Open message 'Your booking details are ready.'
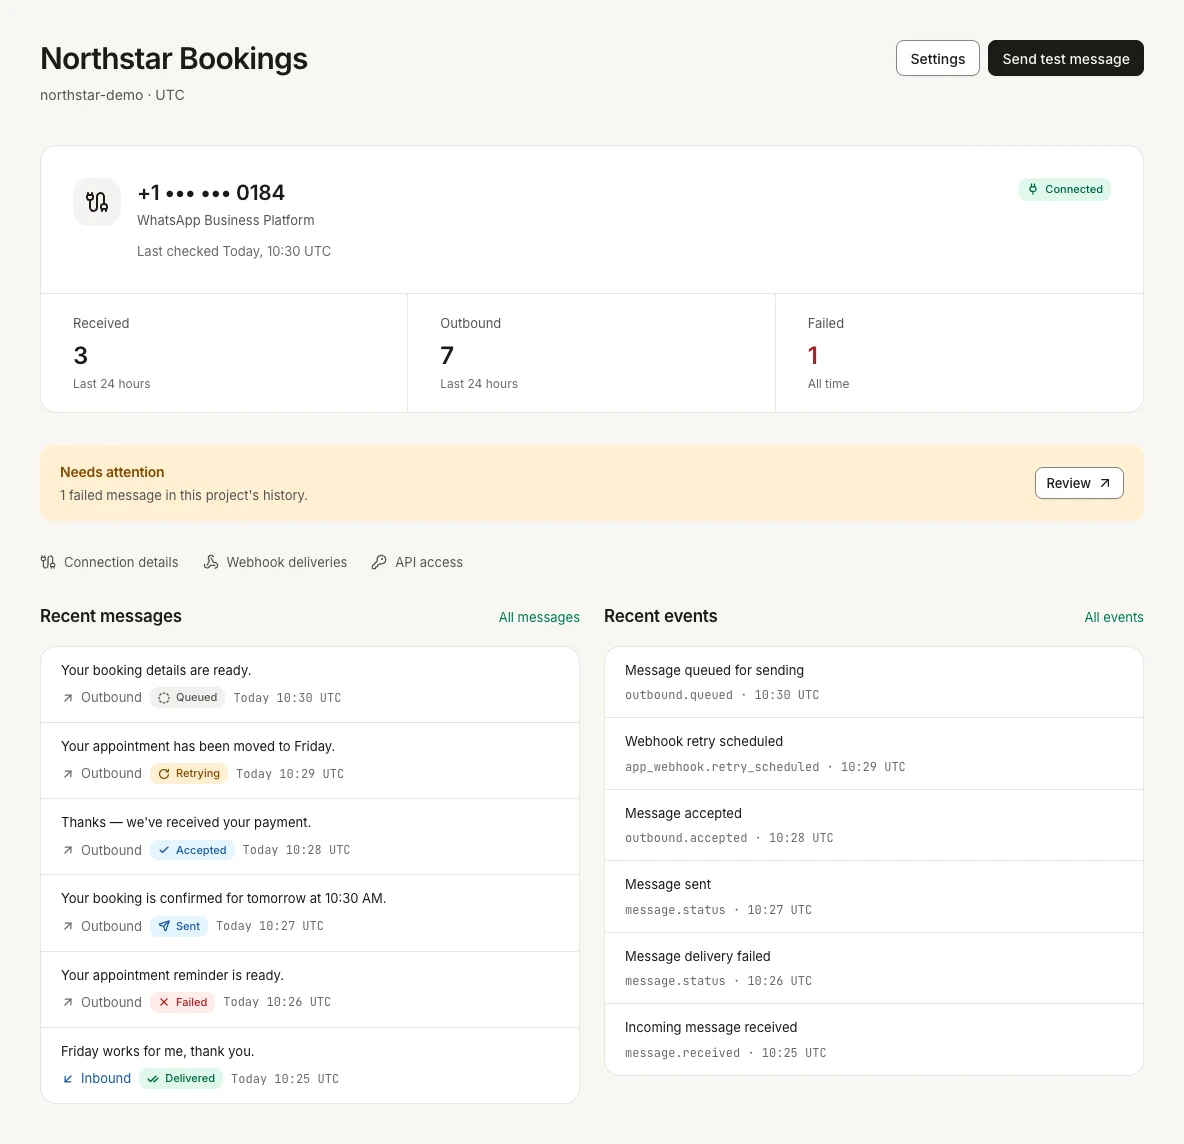 click(x=310, y=684)
